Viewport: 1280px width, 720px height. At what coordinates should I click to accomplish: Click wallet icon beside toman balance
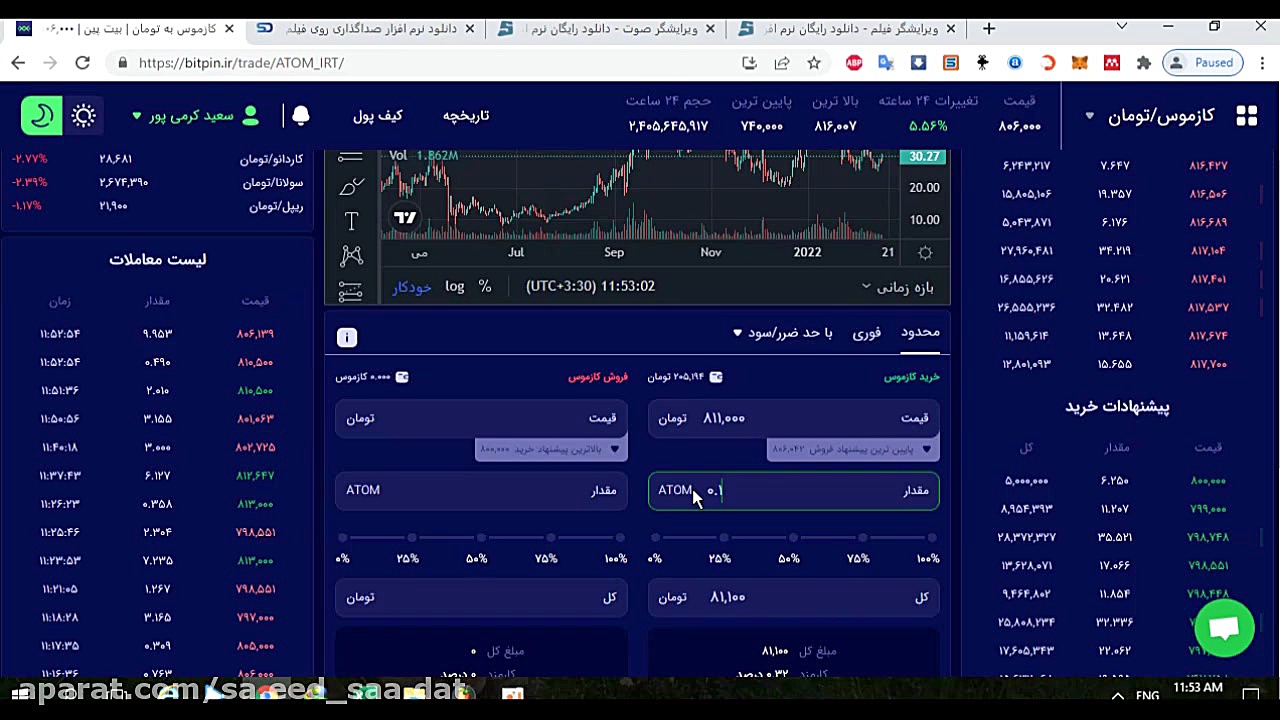716,377
